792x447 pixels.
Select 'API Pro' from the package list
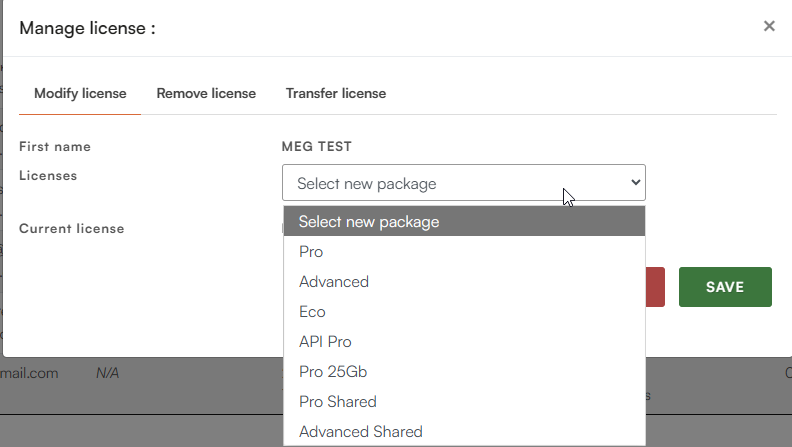(325, 342)
